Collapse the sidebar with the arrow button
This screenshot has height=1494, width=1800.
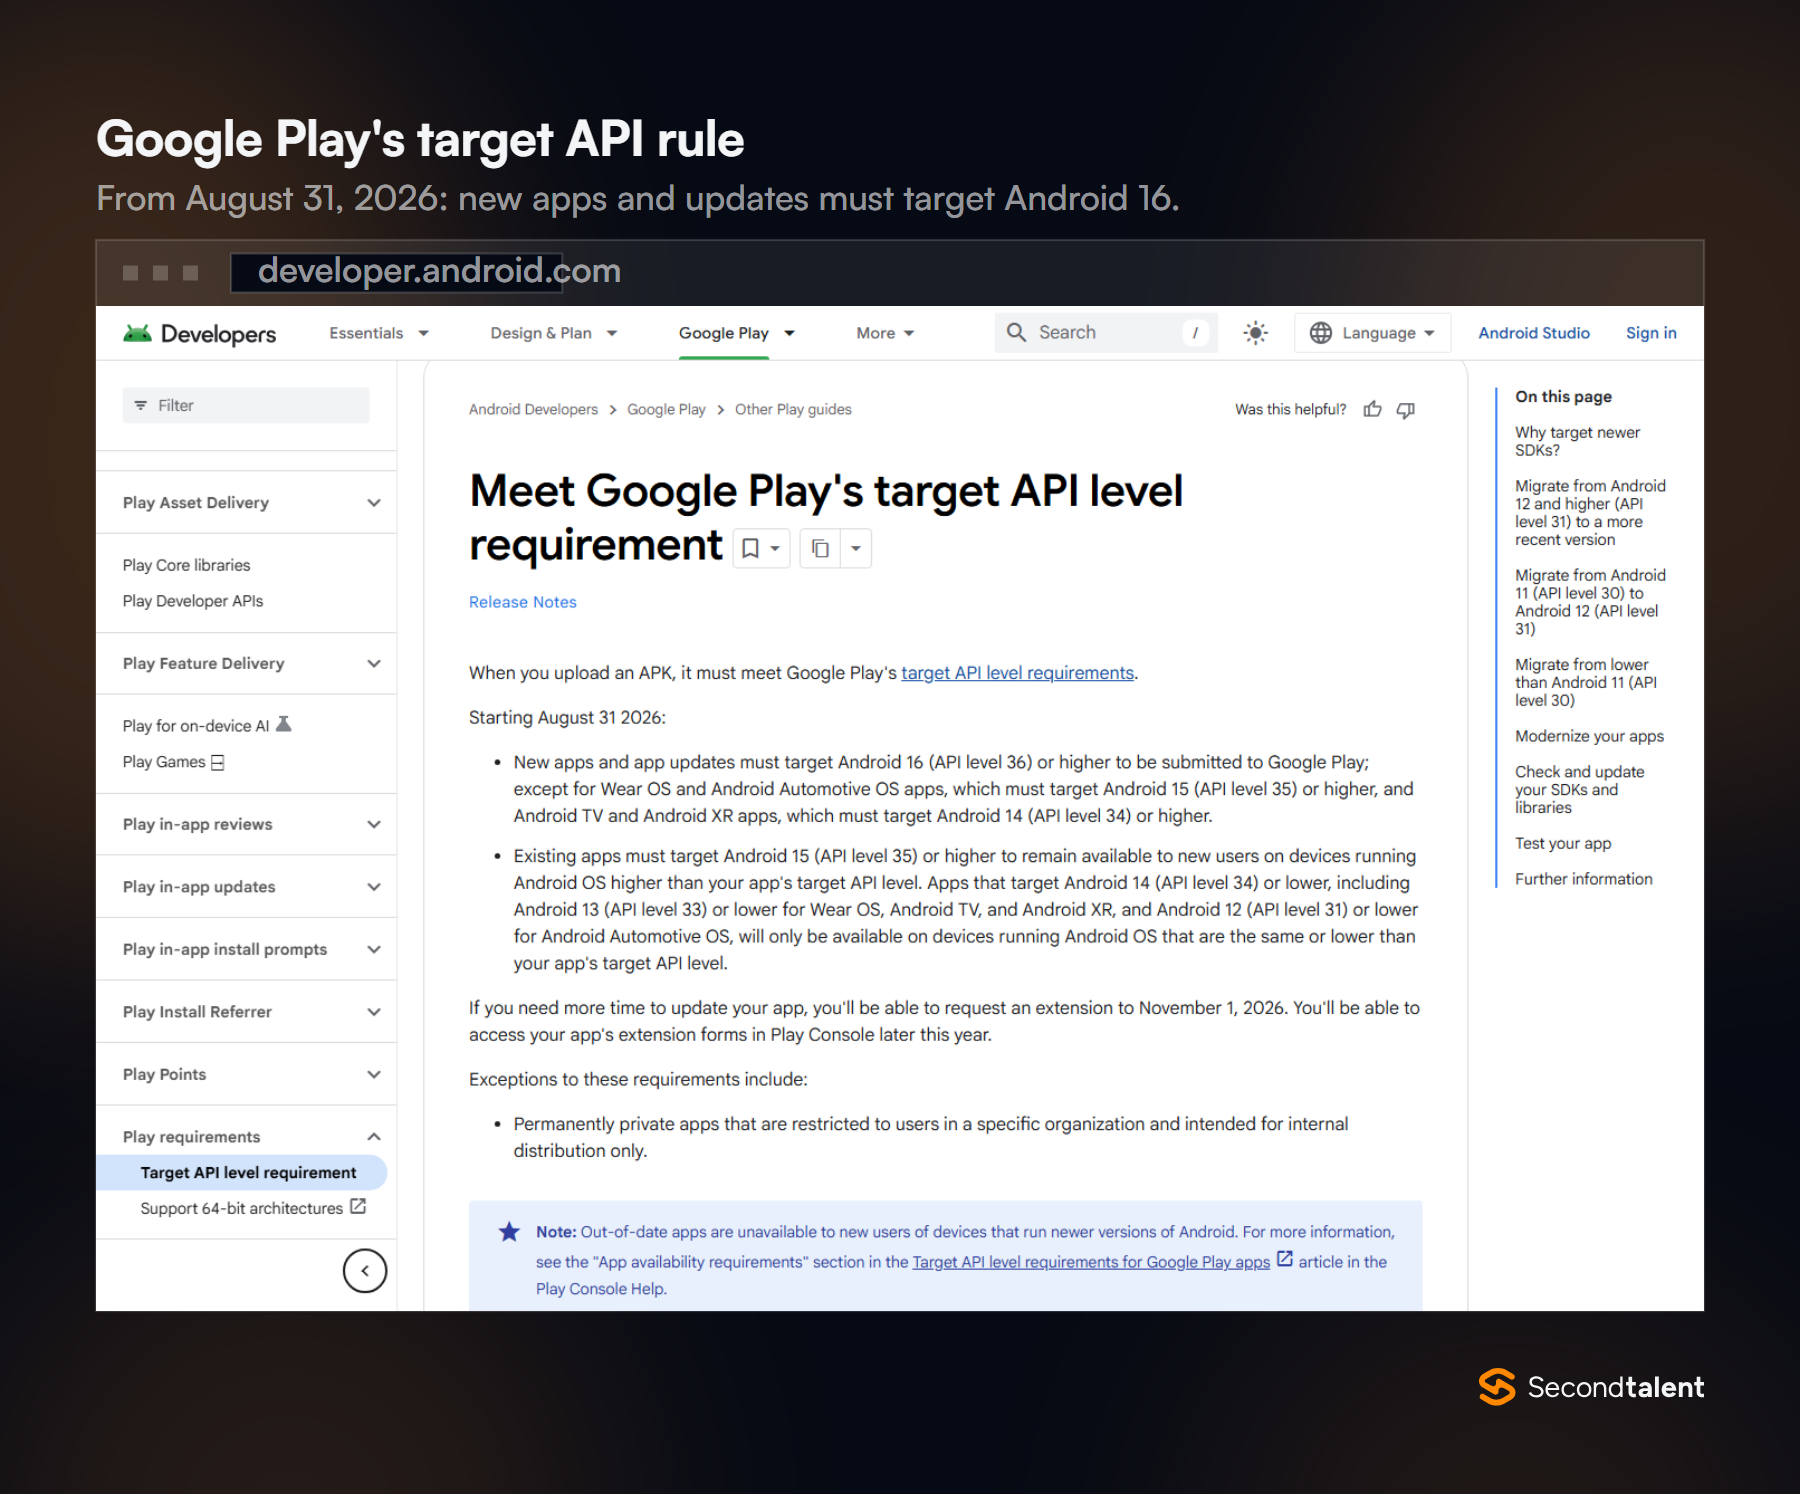pyautogui.click(x=365, y=1271)
